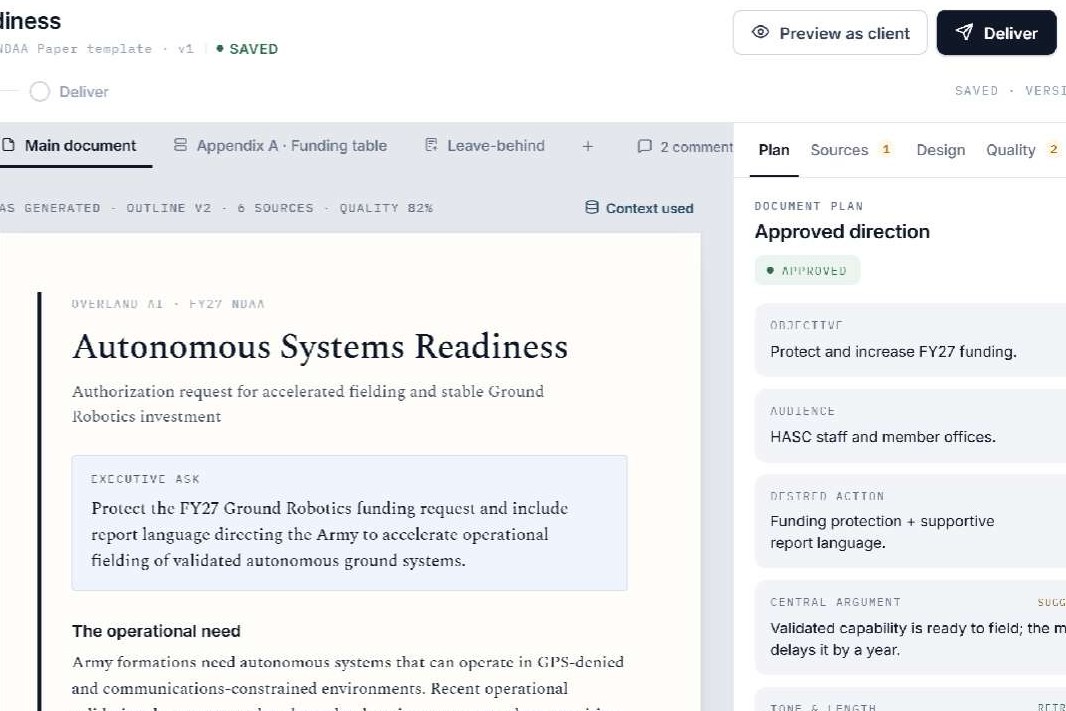This screenshot has height=711, width=1066.
Task: Click the Deliver step label
Action: (84, 92)
